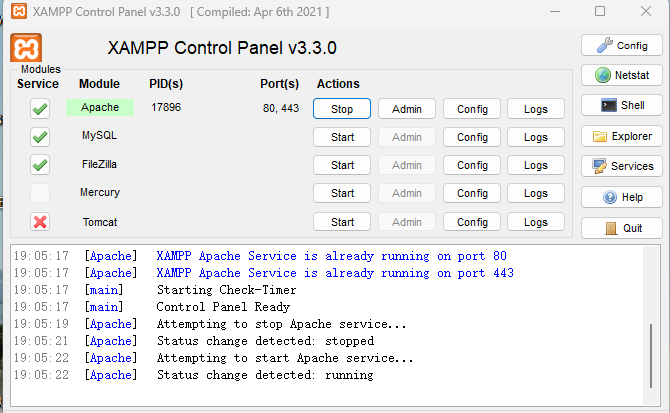
Task: Toggle the MySQL service checkbox
Action: pos(40,137)
